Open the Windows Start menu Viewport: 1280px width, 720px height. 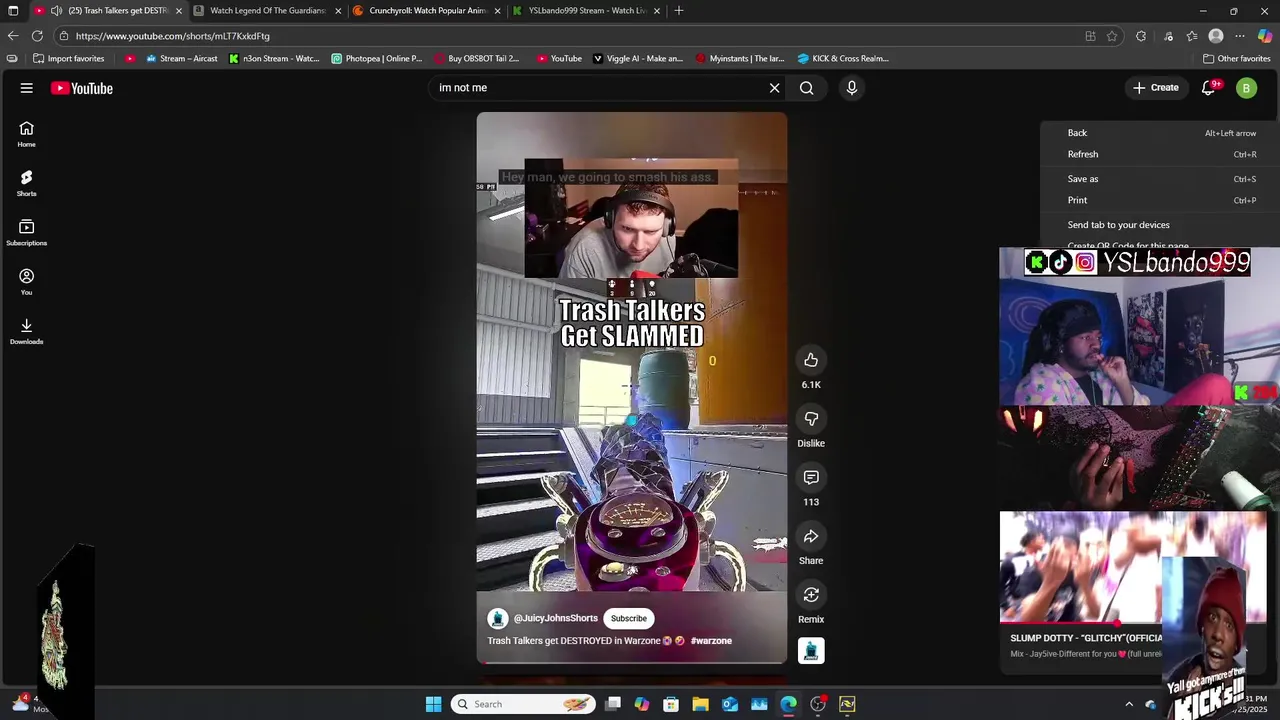[x=433, y=704]
